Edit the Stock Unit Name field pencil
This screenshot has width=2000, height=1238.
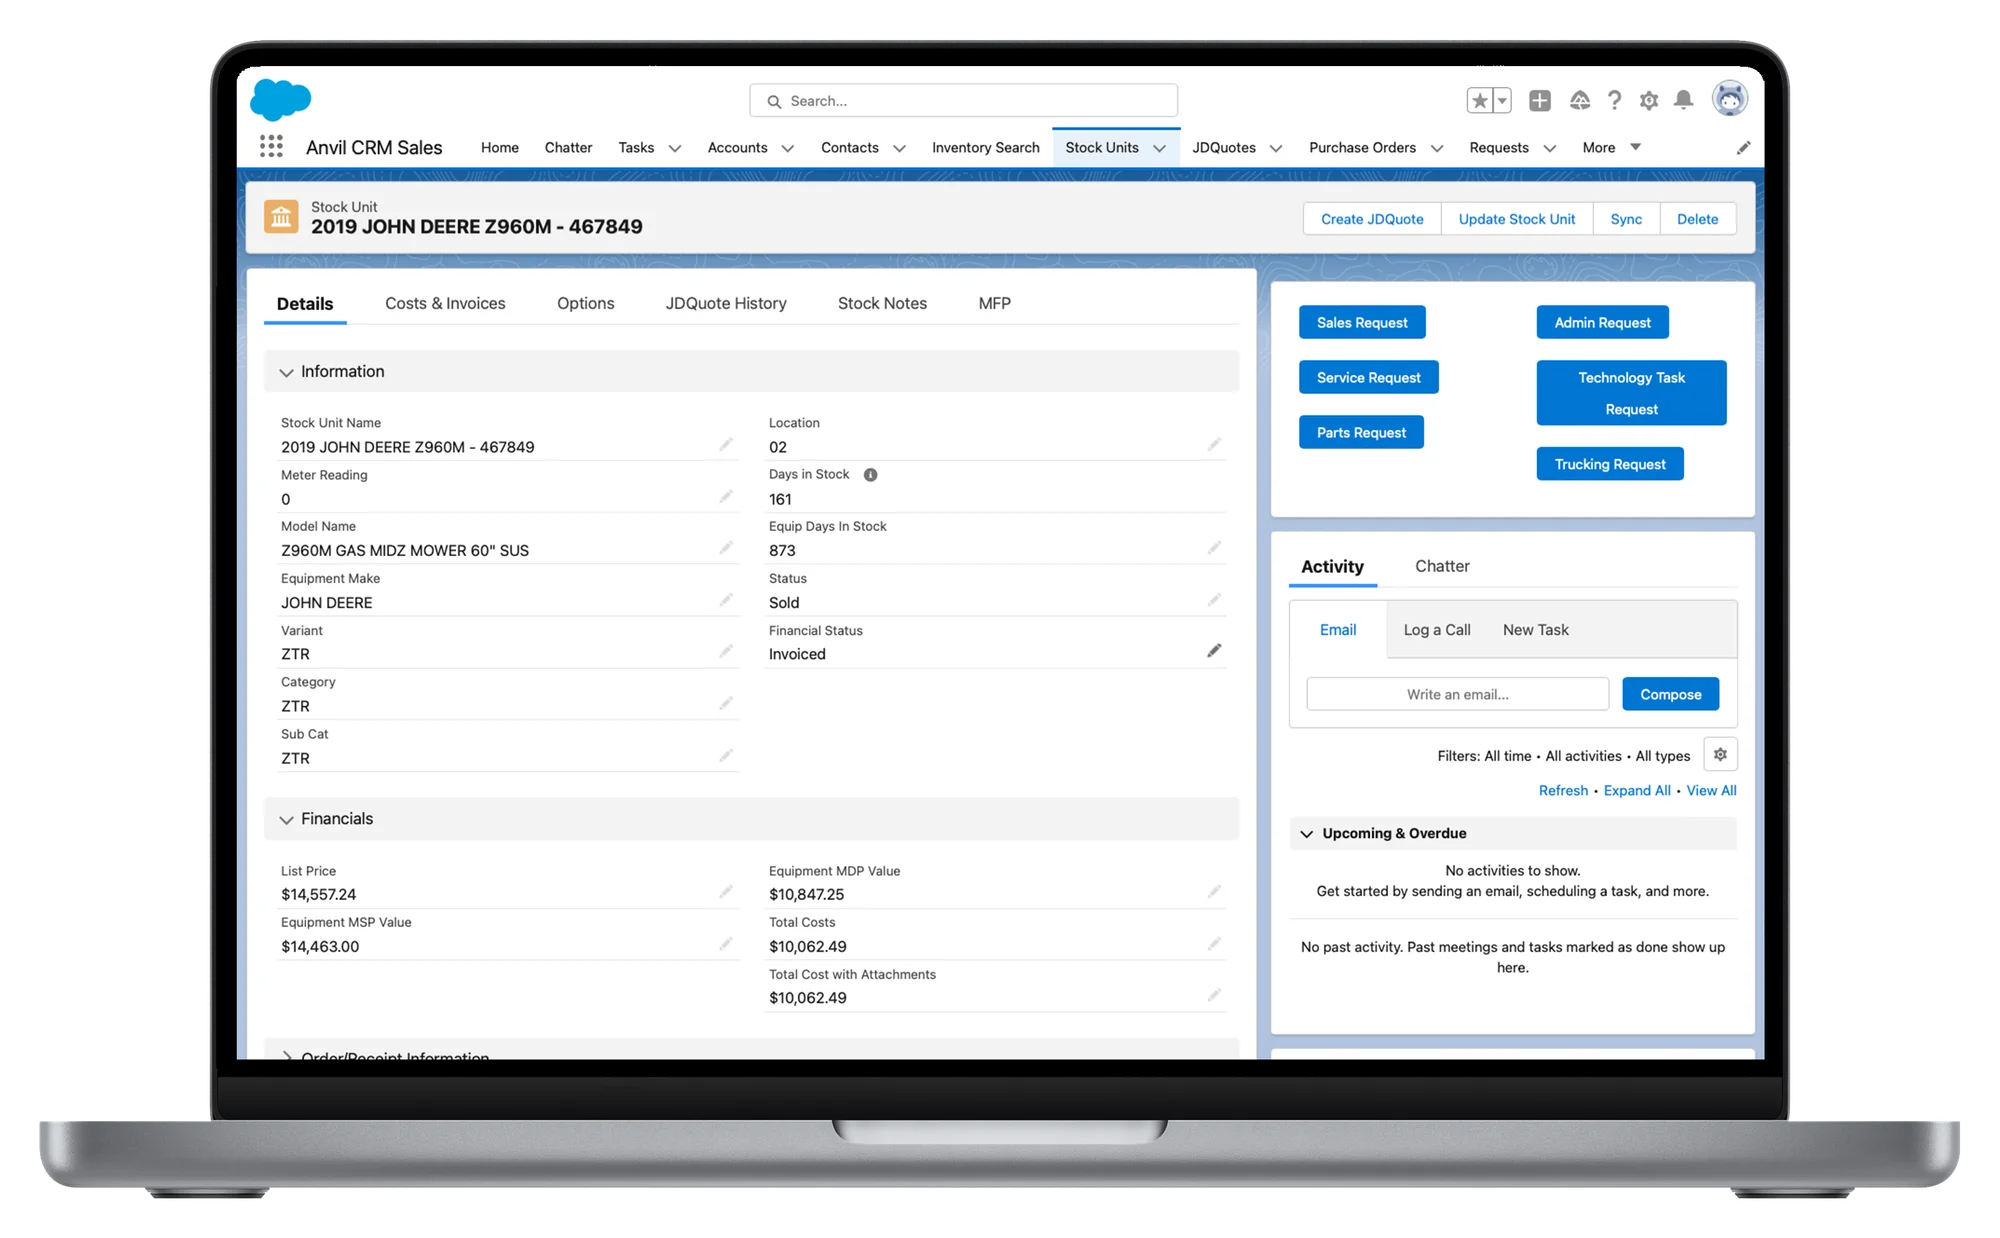(726, 444)
